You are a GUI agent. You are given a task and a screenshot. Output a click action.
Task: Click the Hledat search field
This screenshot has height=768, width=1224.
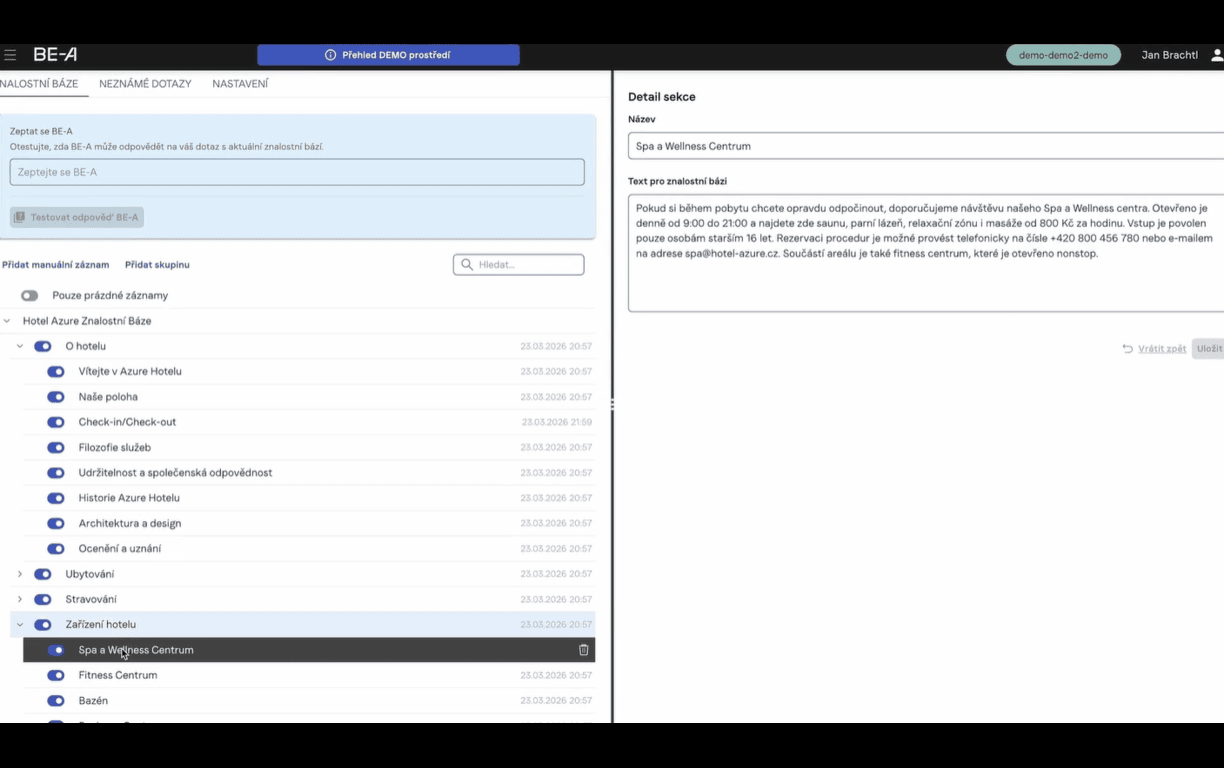tap(519, 265)
